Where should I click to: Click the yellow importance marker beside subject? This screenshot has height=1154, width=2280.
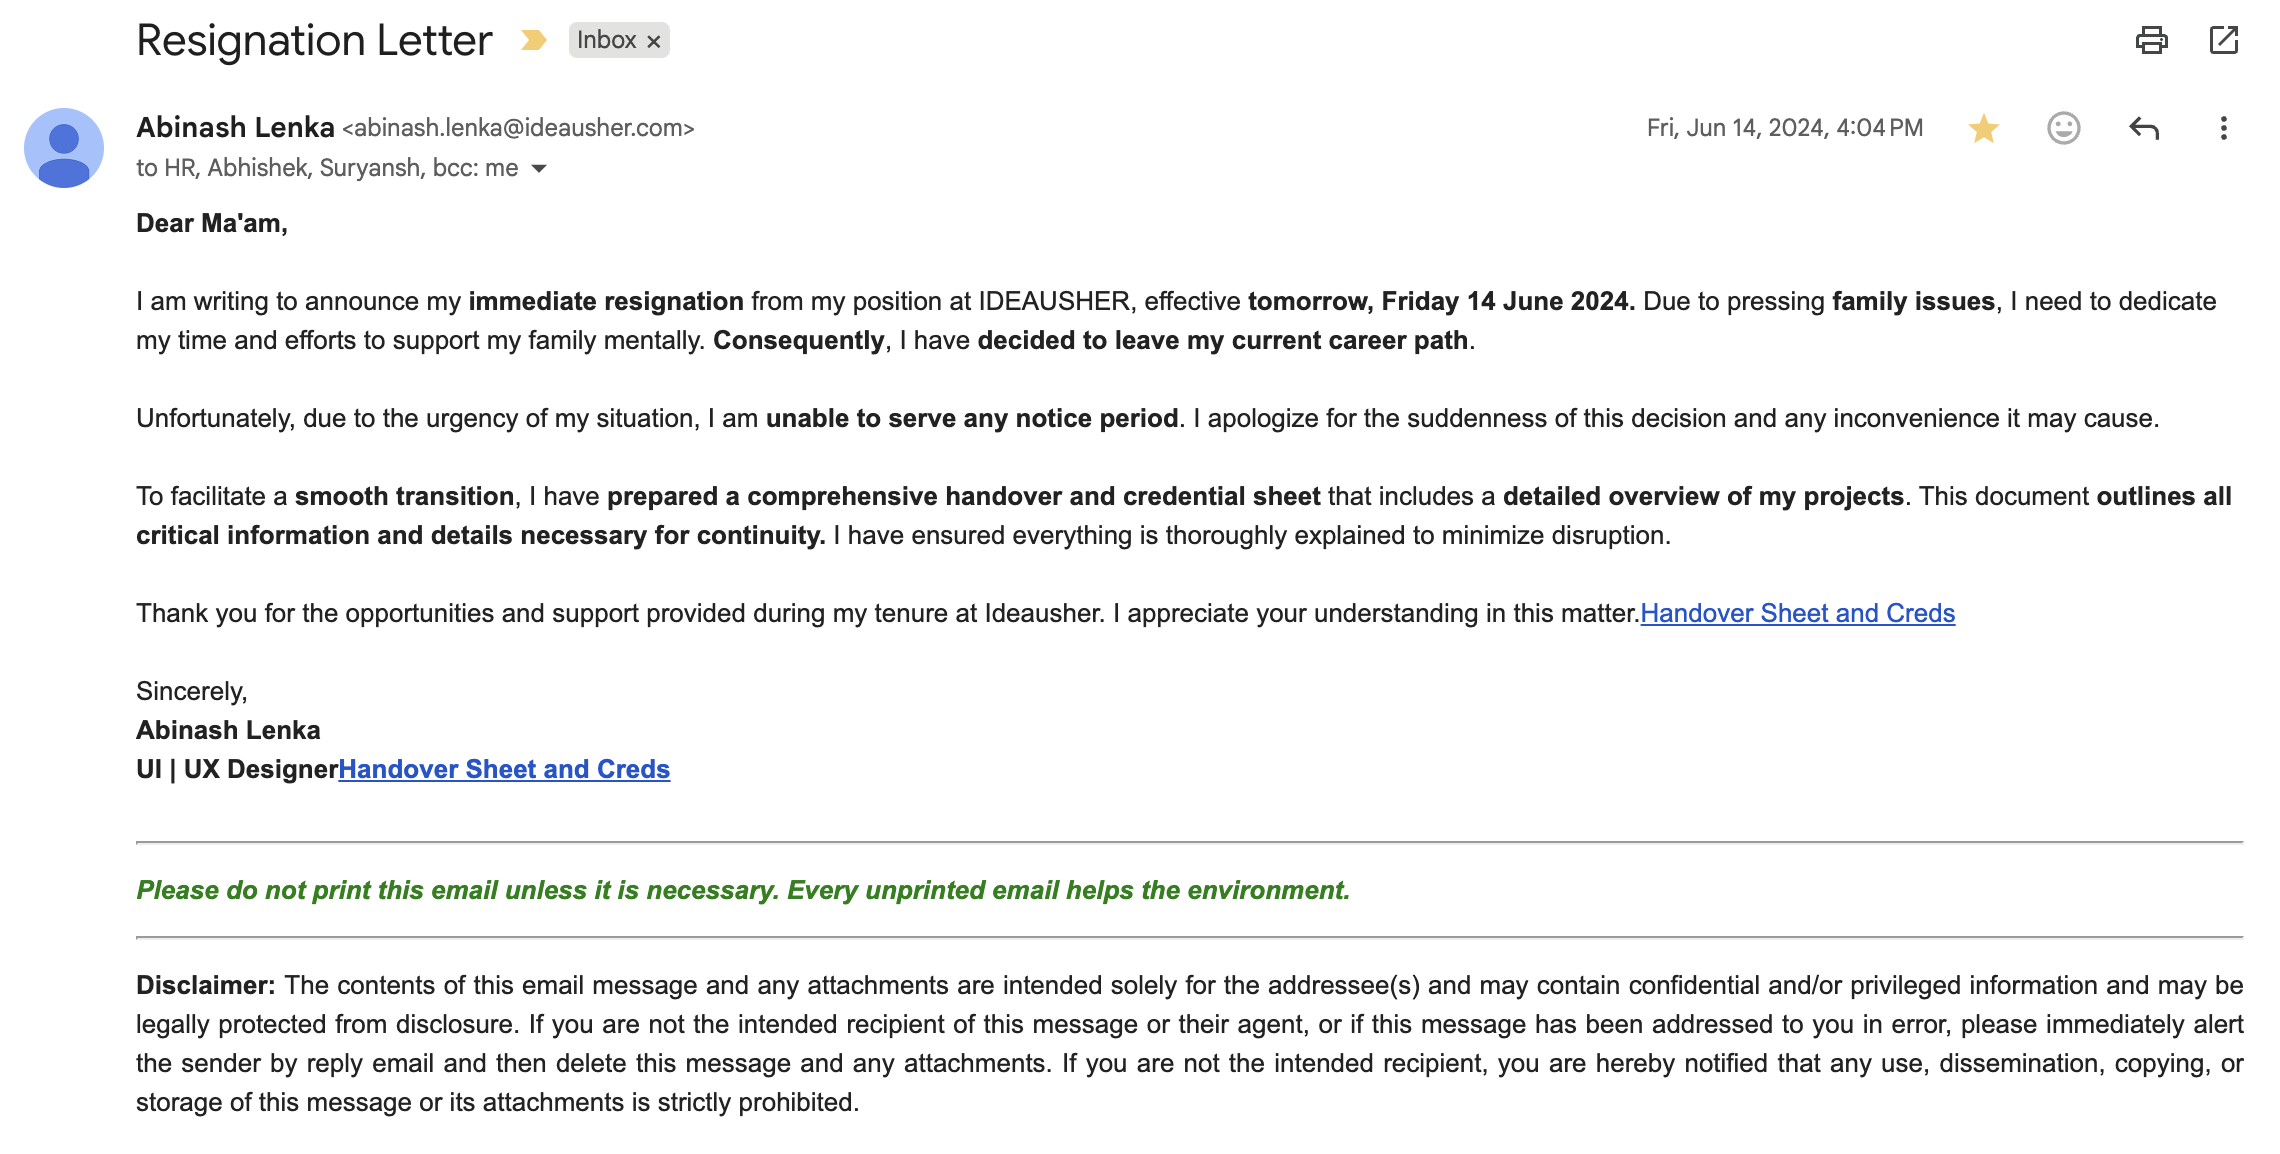pos(534,40)
